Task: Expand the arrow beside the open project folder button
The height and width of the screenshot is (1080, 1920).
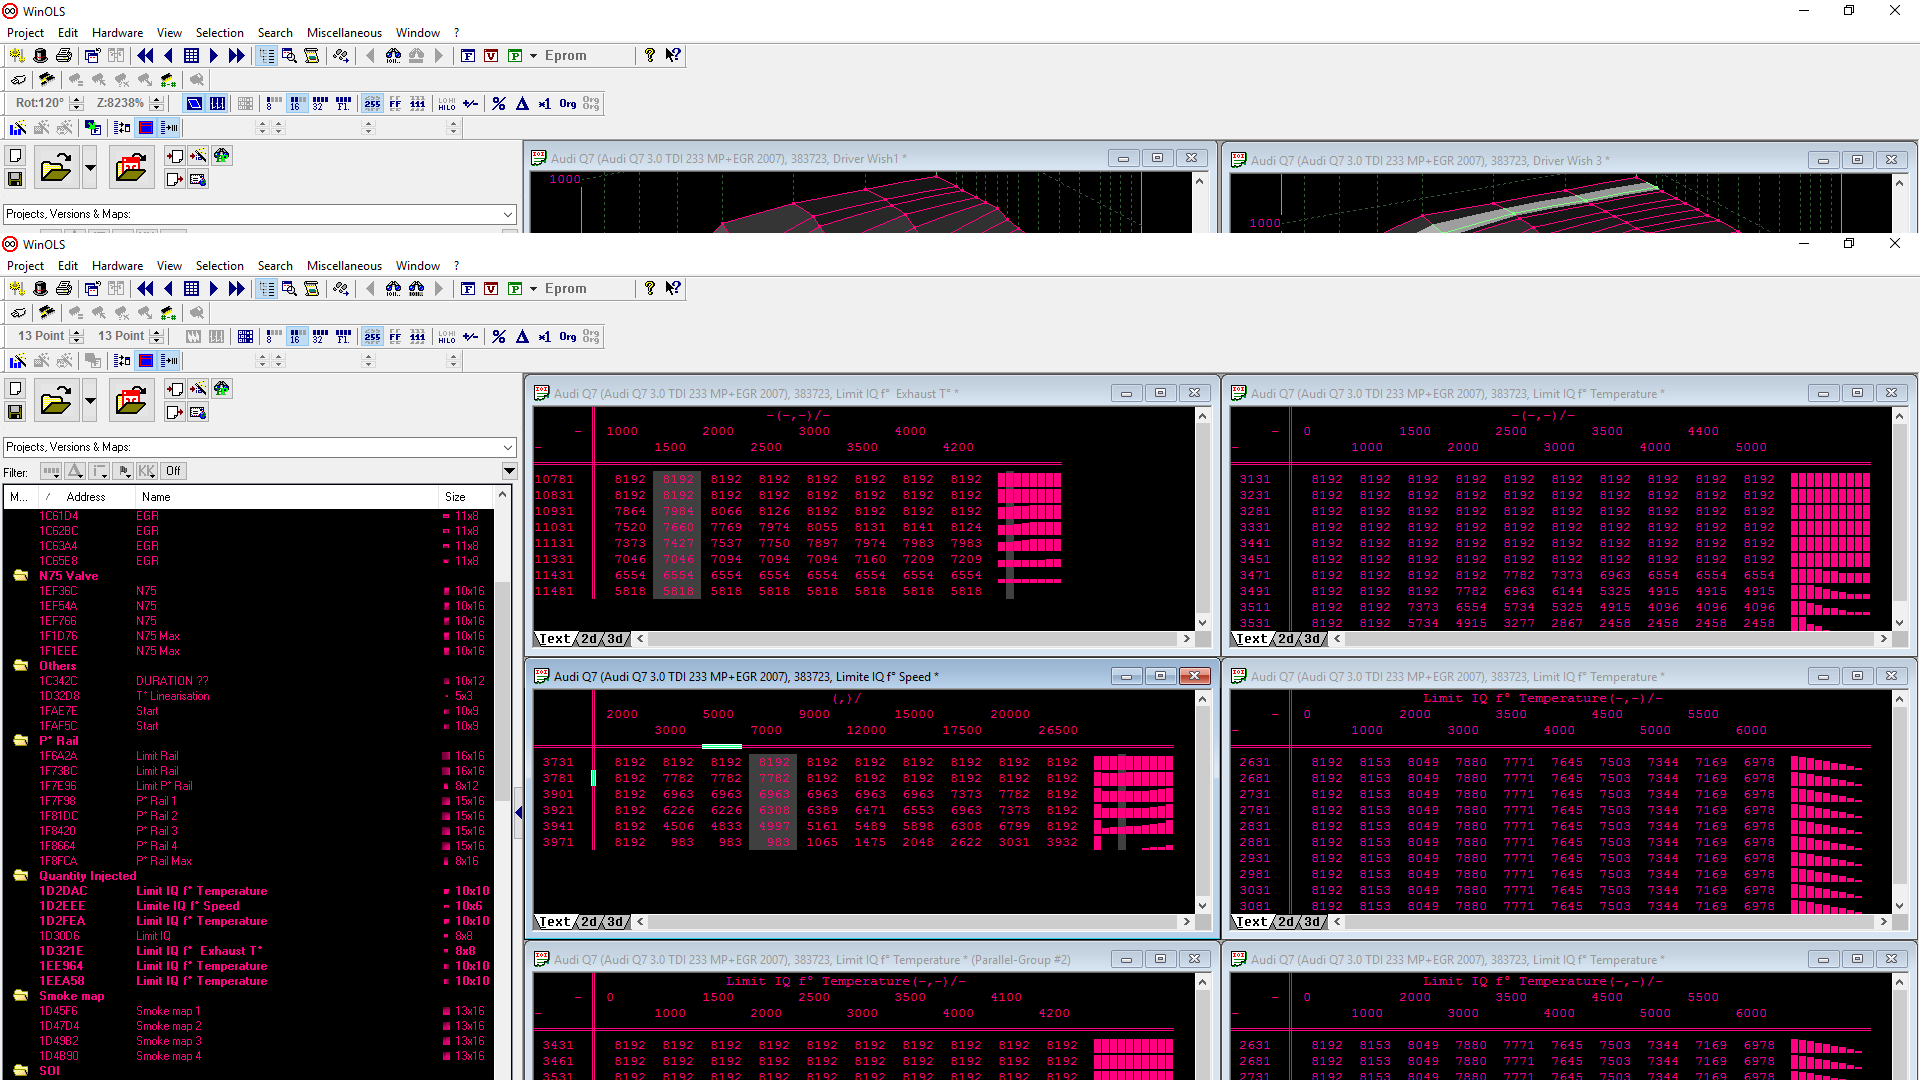Action: (90, 401)
